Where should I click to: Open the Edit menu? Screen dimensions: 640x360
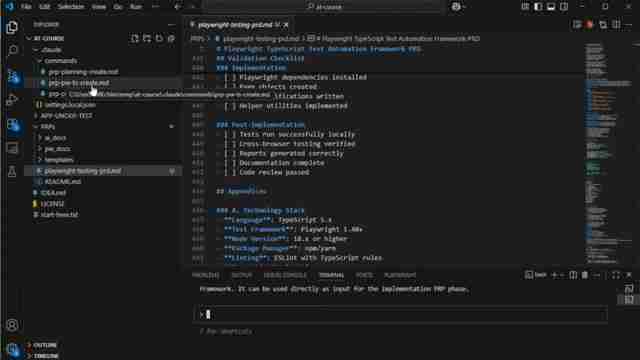coord(44,7)
